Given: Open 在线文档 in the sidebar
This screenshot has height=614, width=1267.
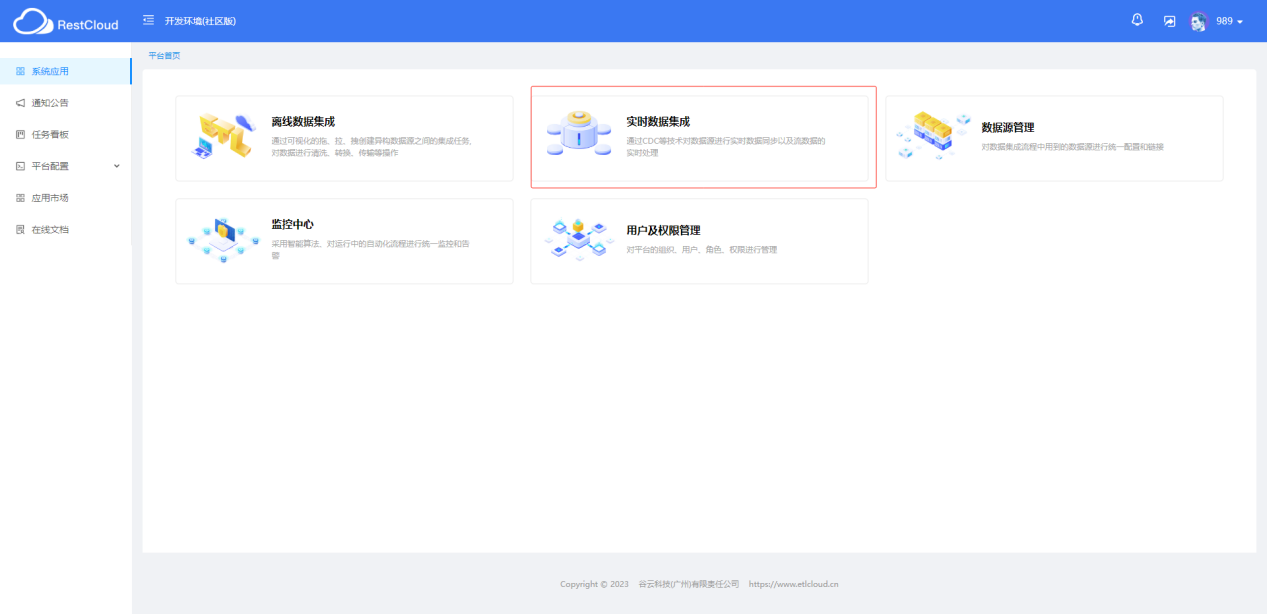Looking at the screenshot, I should click(x=65, y=229).
